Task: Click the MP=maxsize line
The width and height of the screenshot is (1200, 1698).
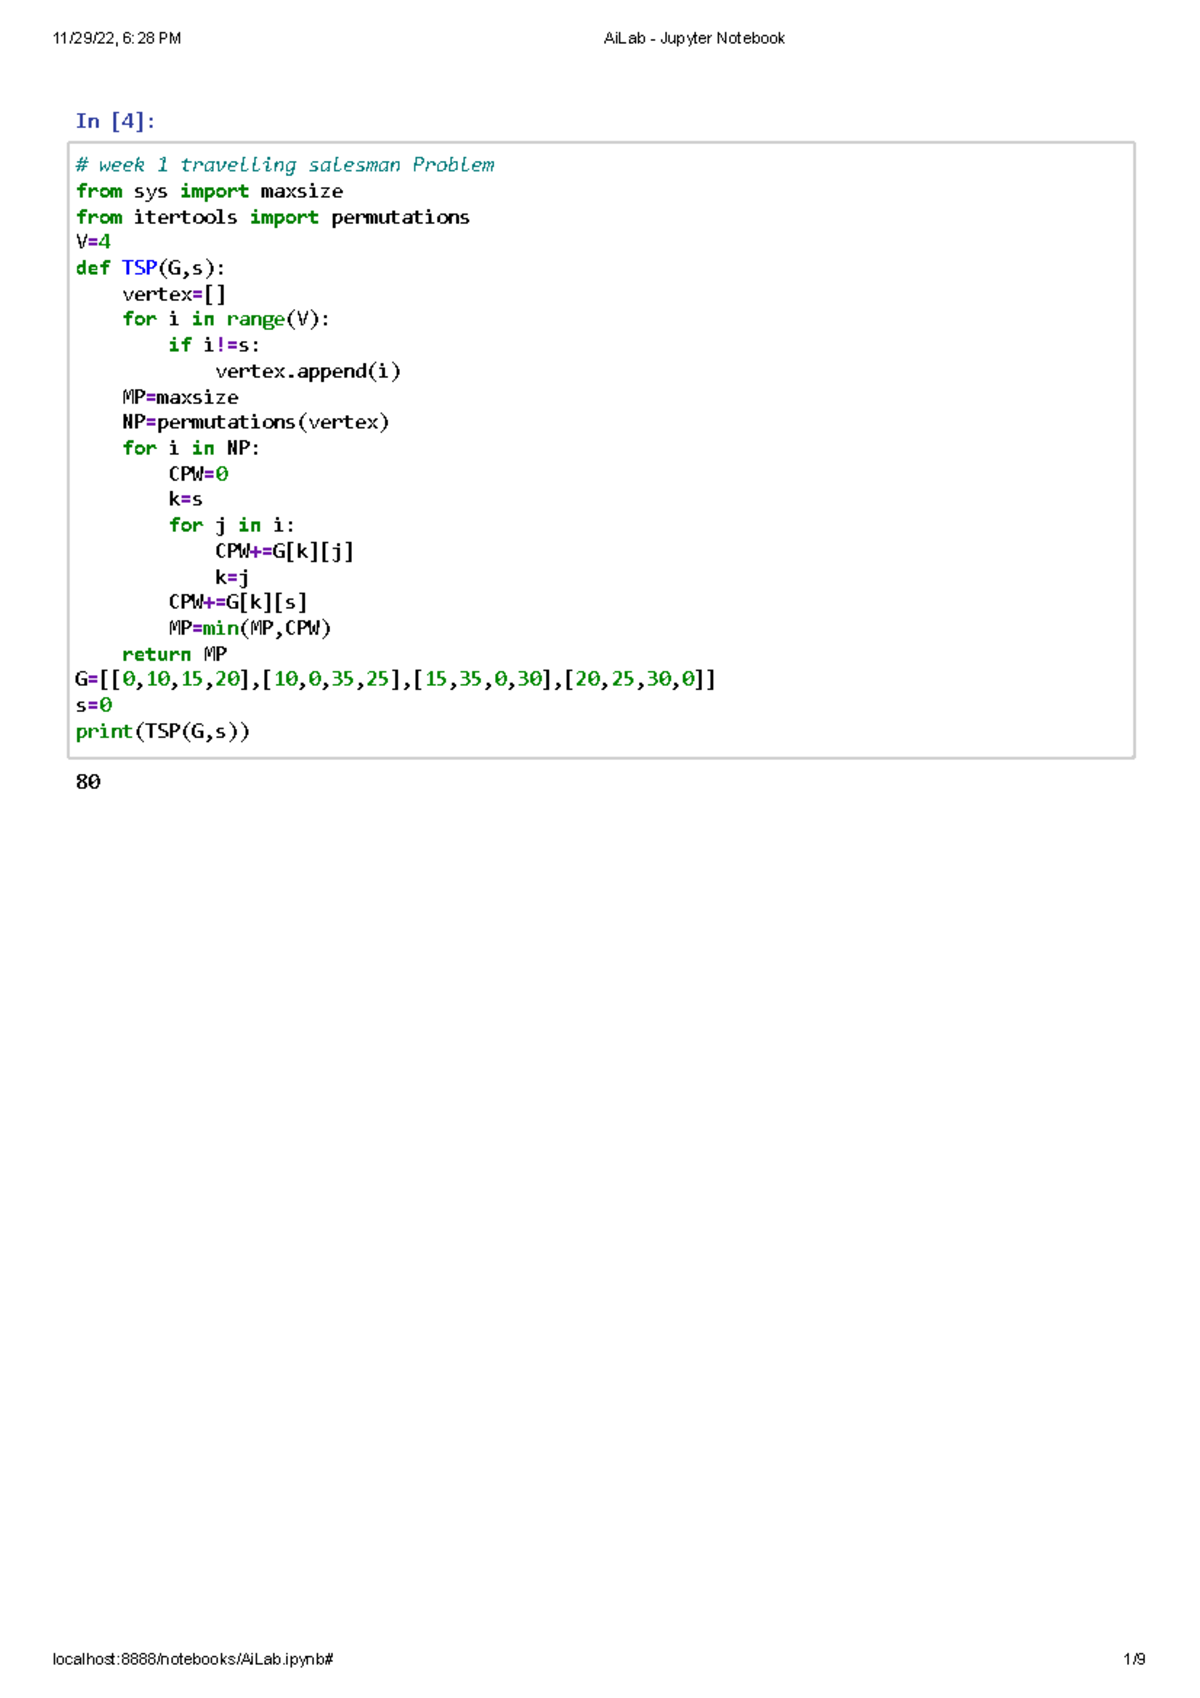Action: click(x=180, y=397)
